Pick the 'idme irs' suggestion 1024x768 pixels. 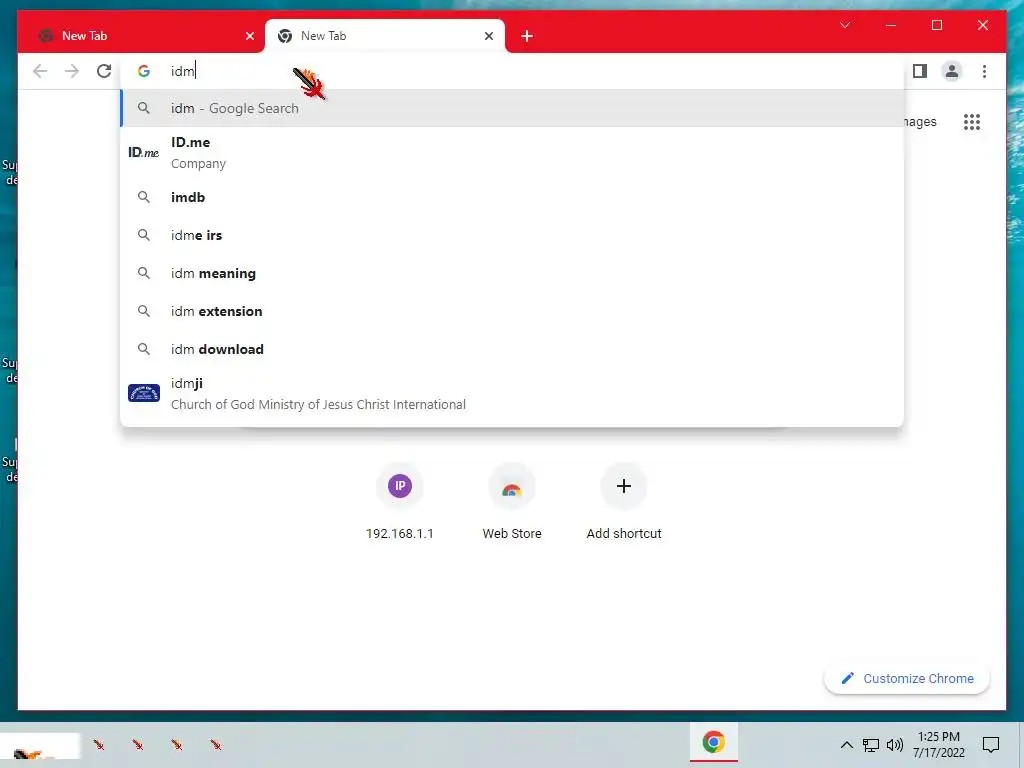pyautogui.click(x=513, y=235)
